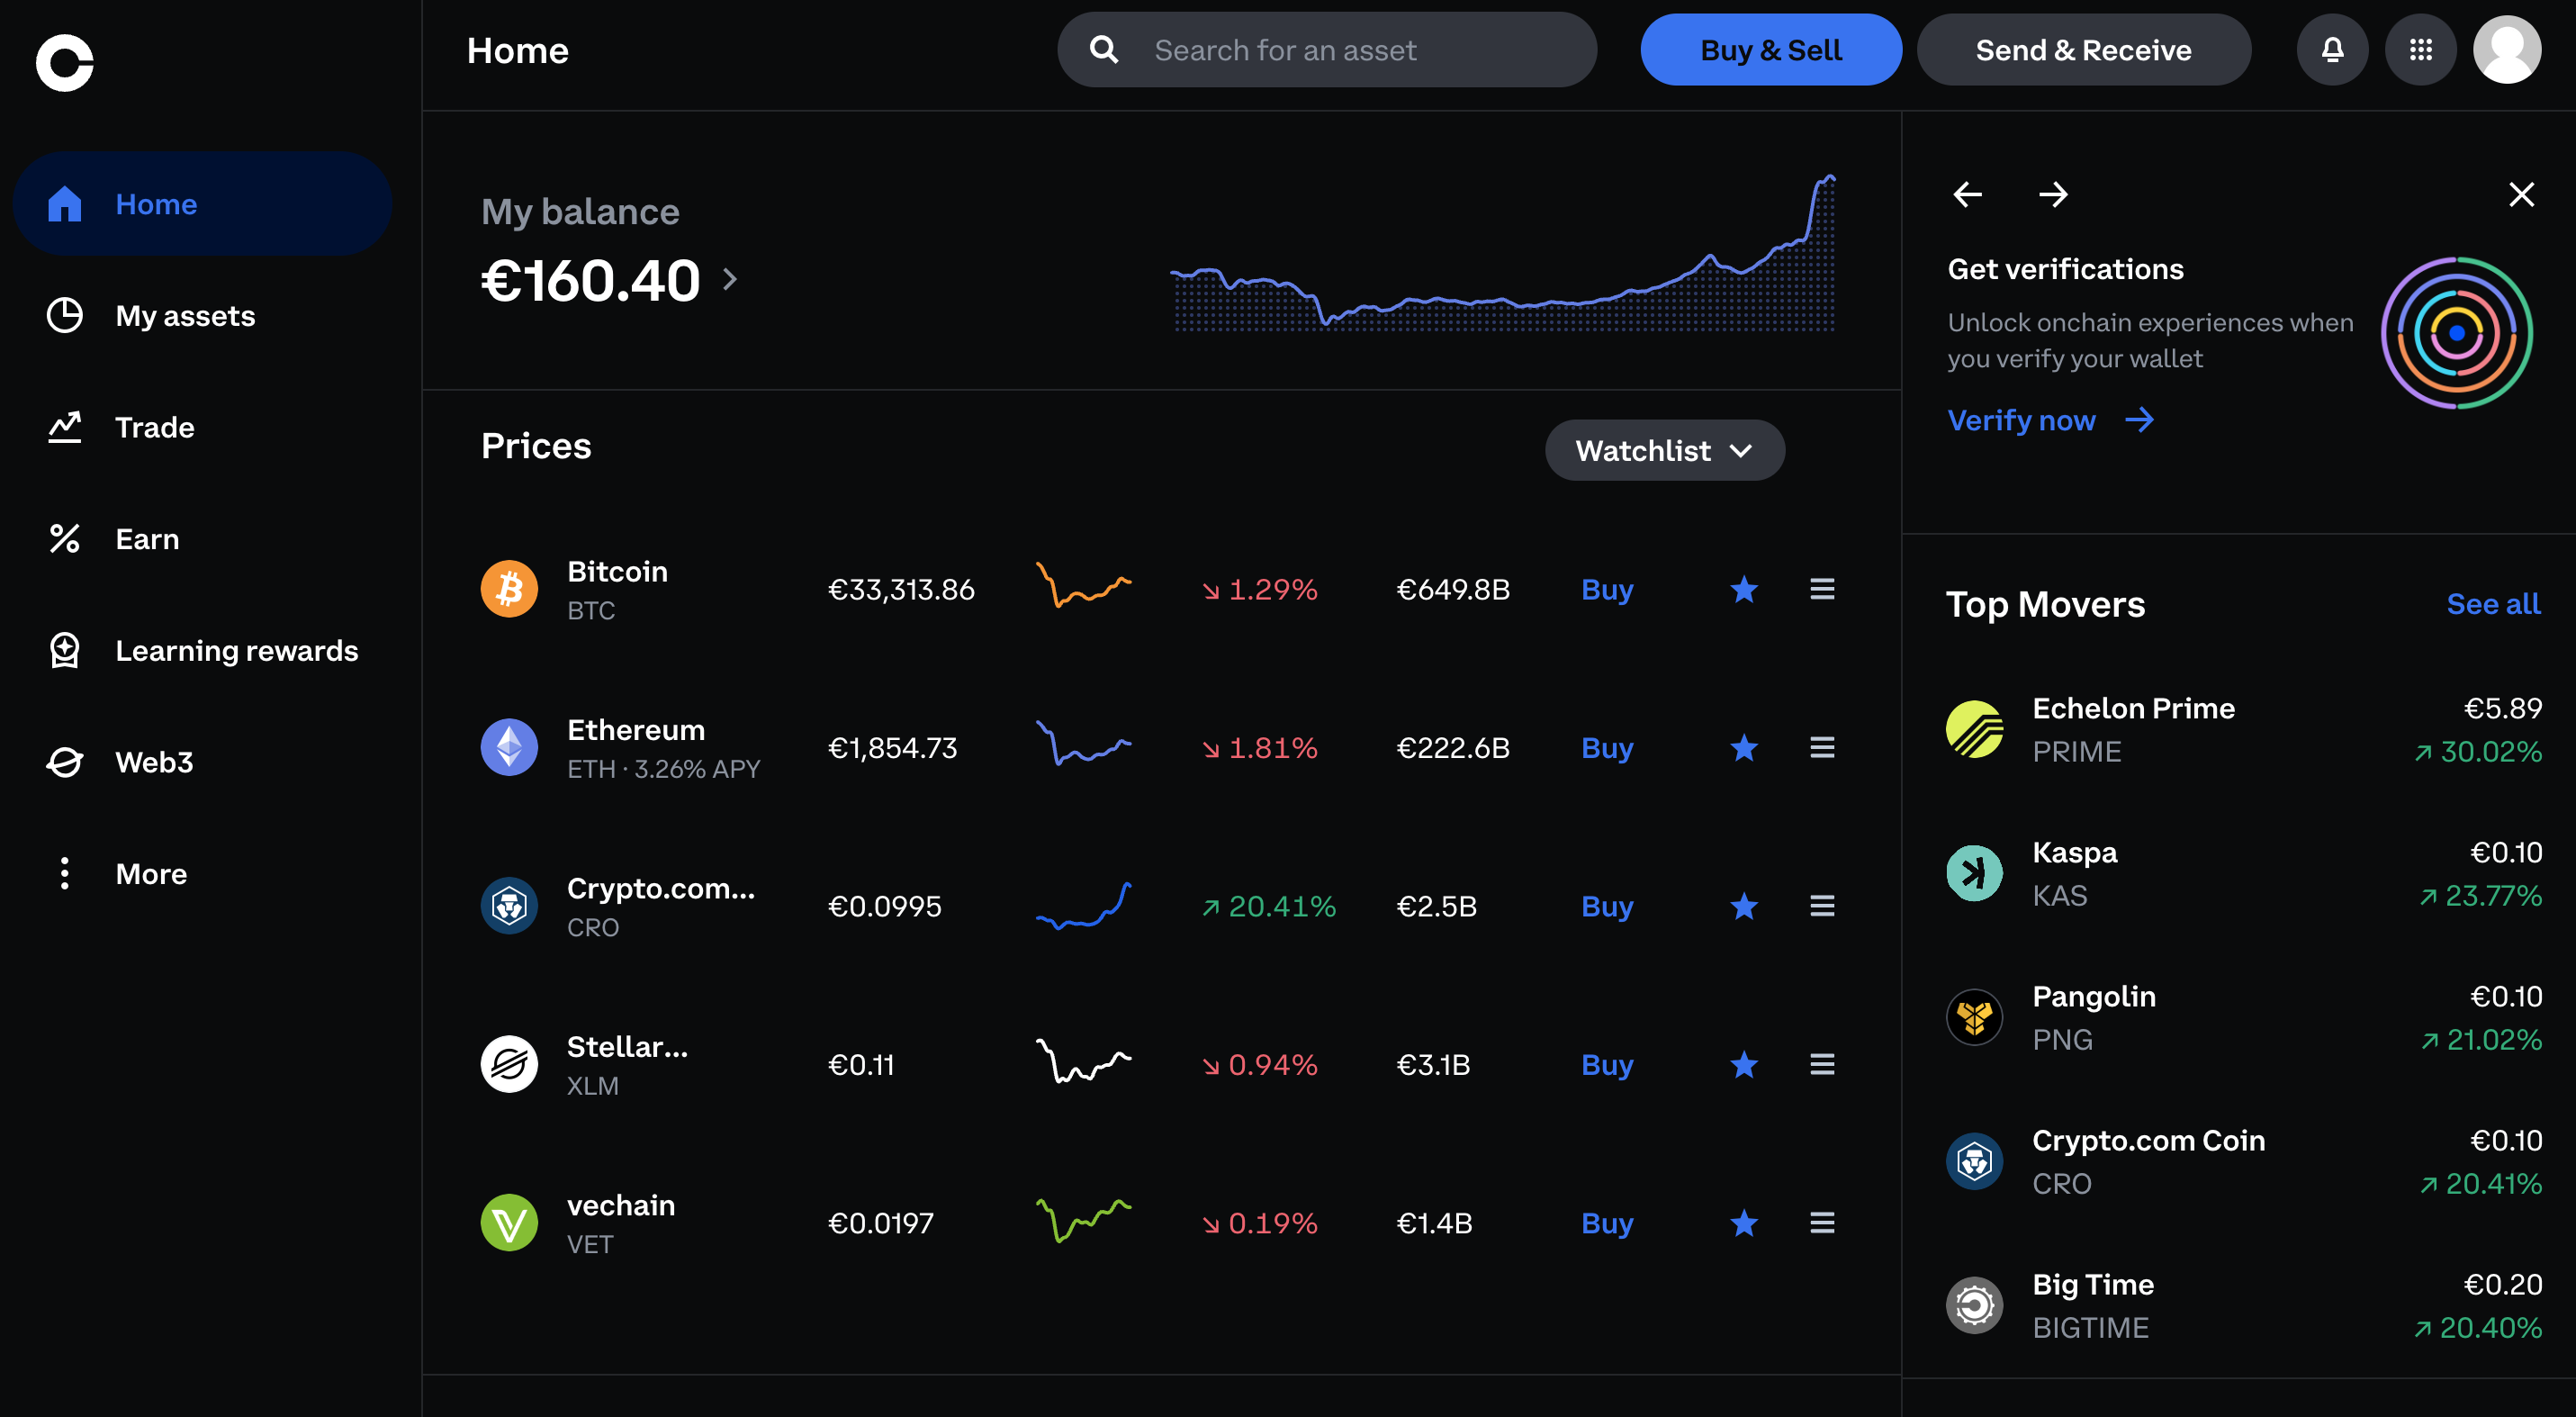Screen dimensions: 2576x1417
Task: Click Echelon Prime icon in Top Movers
Action: coord(1974,729)
